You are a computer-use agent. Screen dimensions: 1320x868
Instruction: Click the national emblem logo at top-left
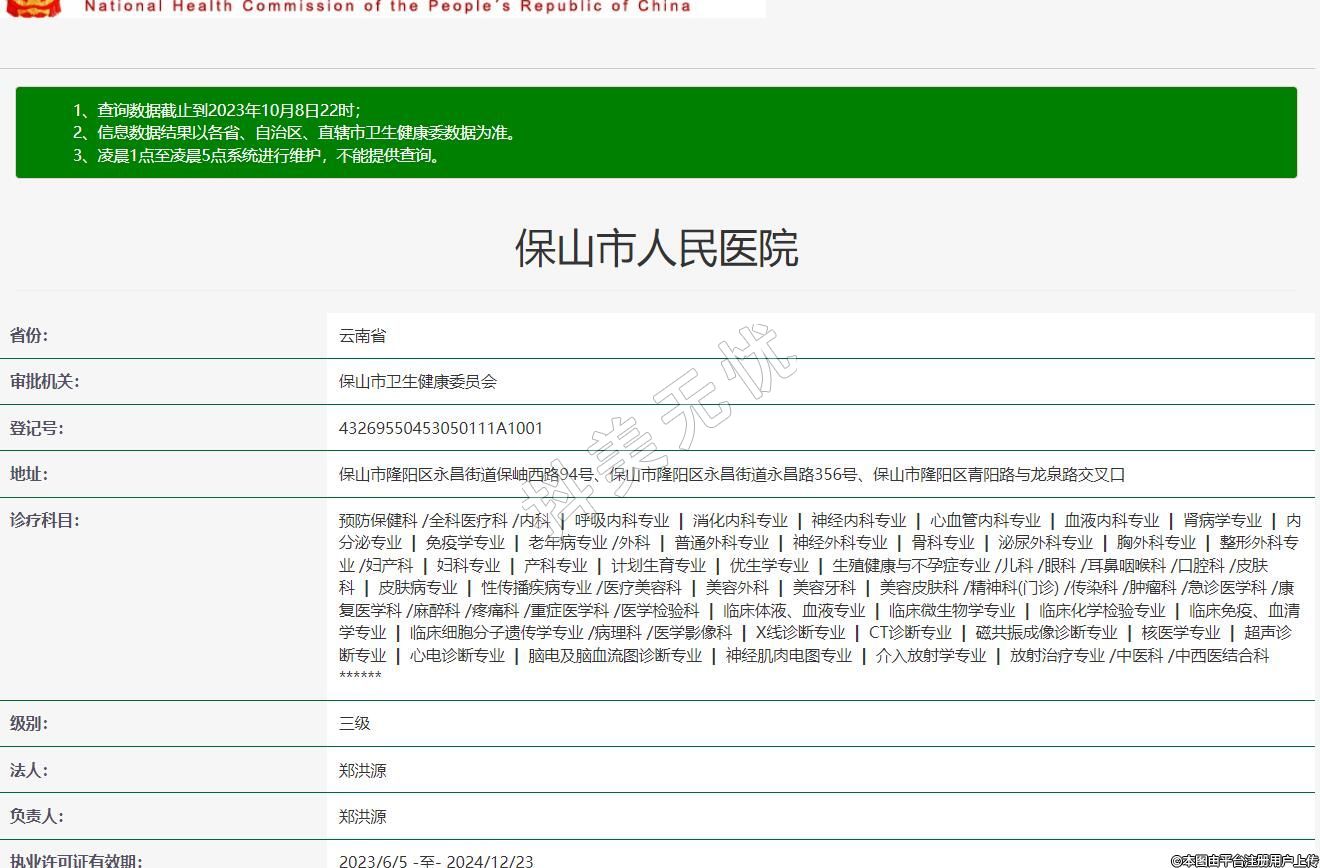tap(33, 7)
